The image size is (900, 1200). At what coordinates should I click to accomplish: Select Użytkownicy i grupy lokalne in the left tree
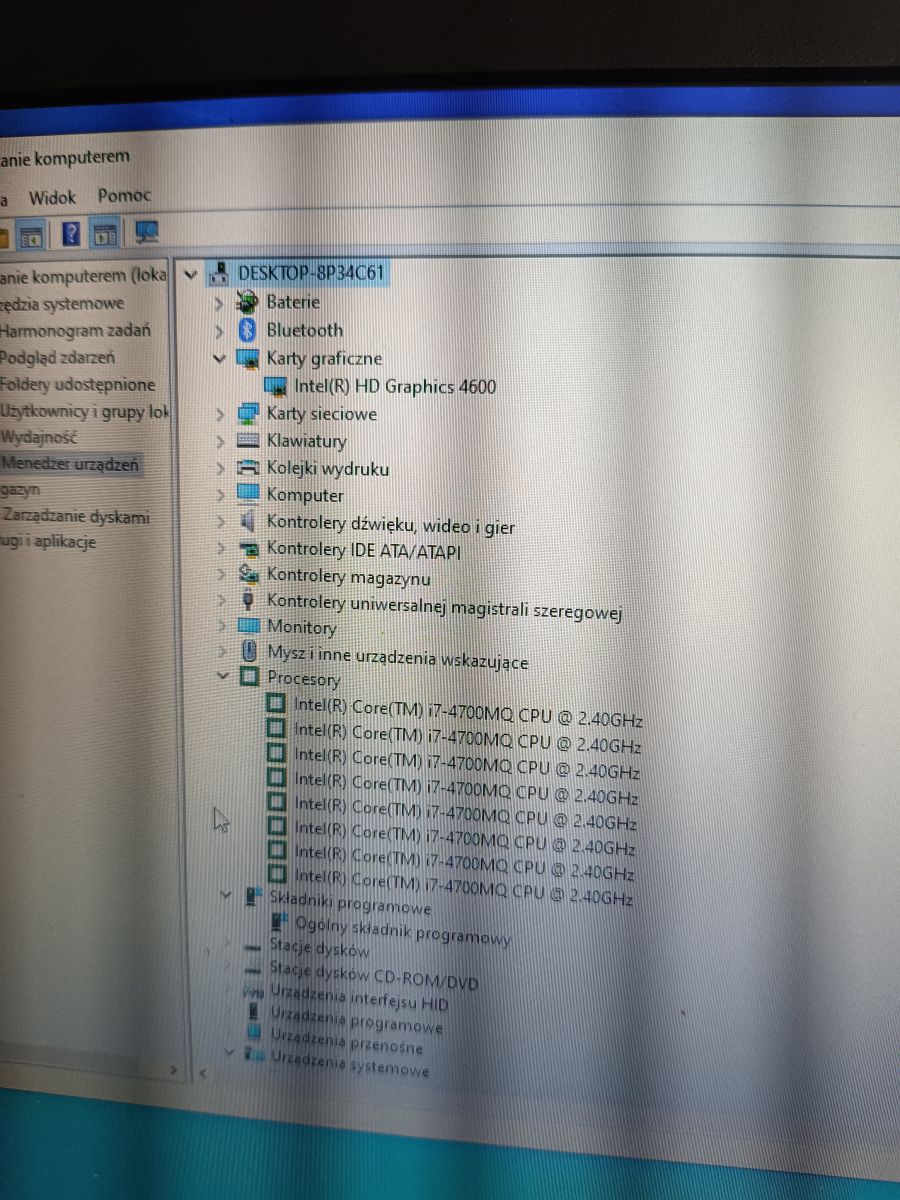click(86, 411)
